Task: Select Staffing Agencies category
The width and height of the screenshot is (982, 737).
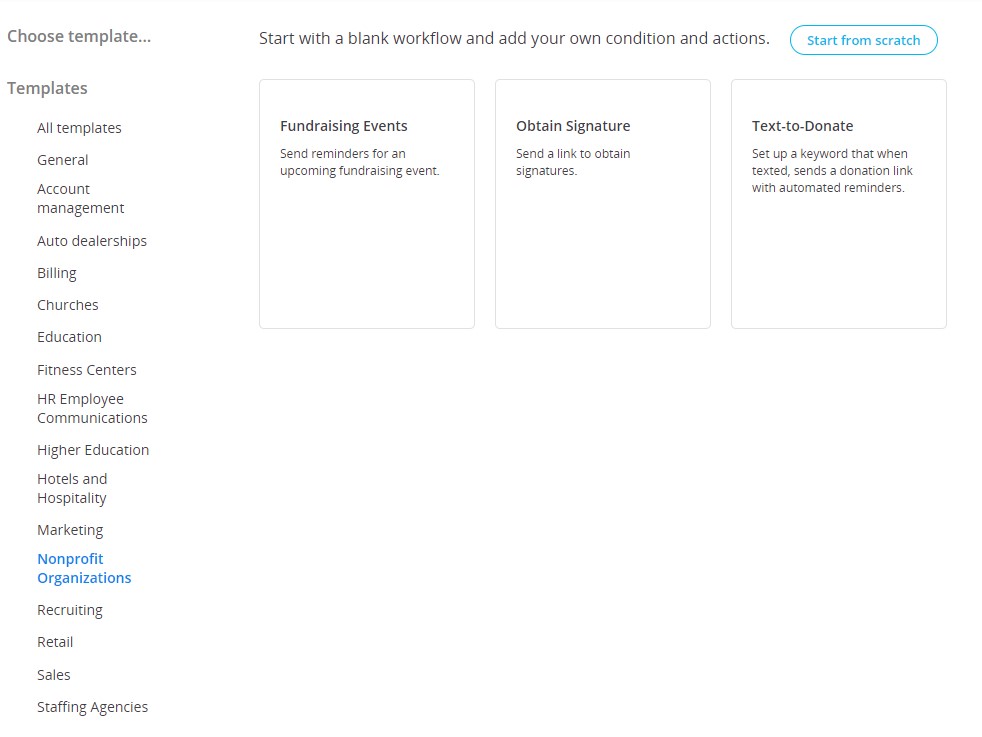Action: [92, 707]
